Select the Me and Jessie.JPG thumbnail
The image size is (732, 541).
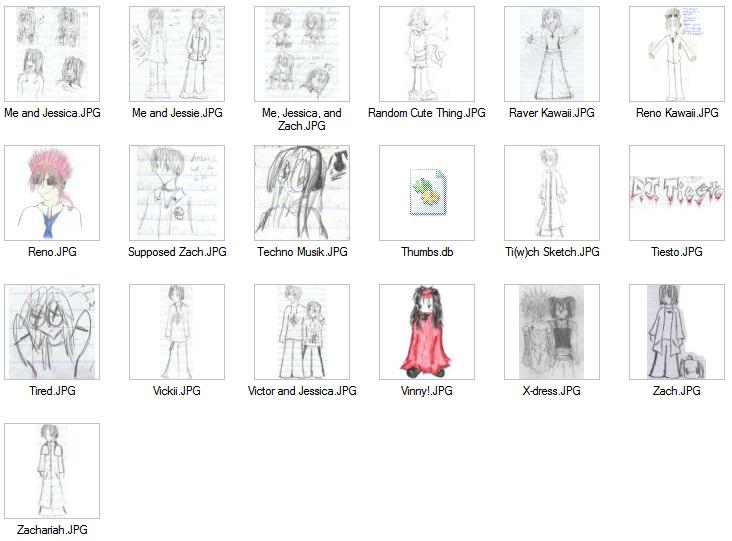[x=177, y=54]
